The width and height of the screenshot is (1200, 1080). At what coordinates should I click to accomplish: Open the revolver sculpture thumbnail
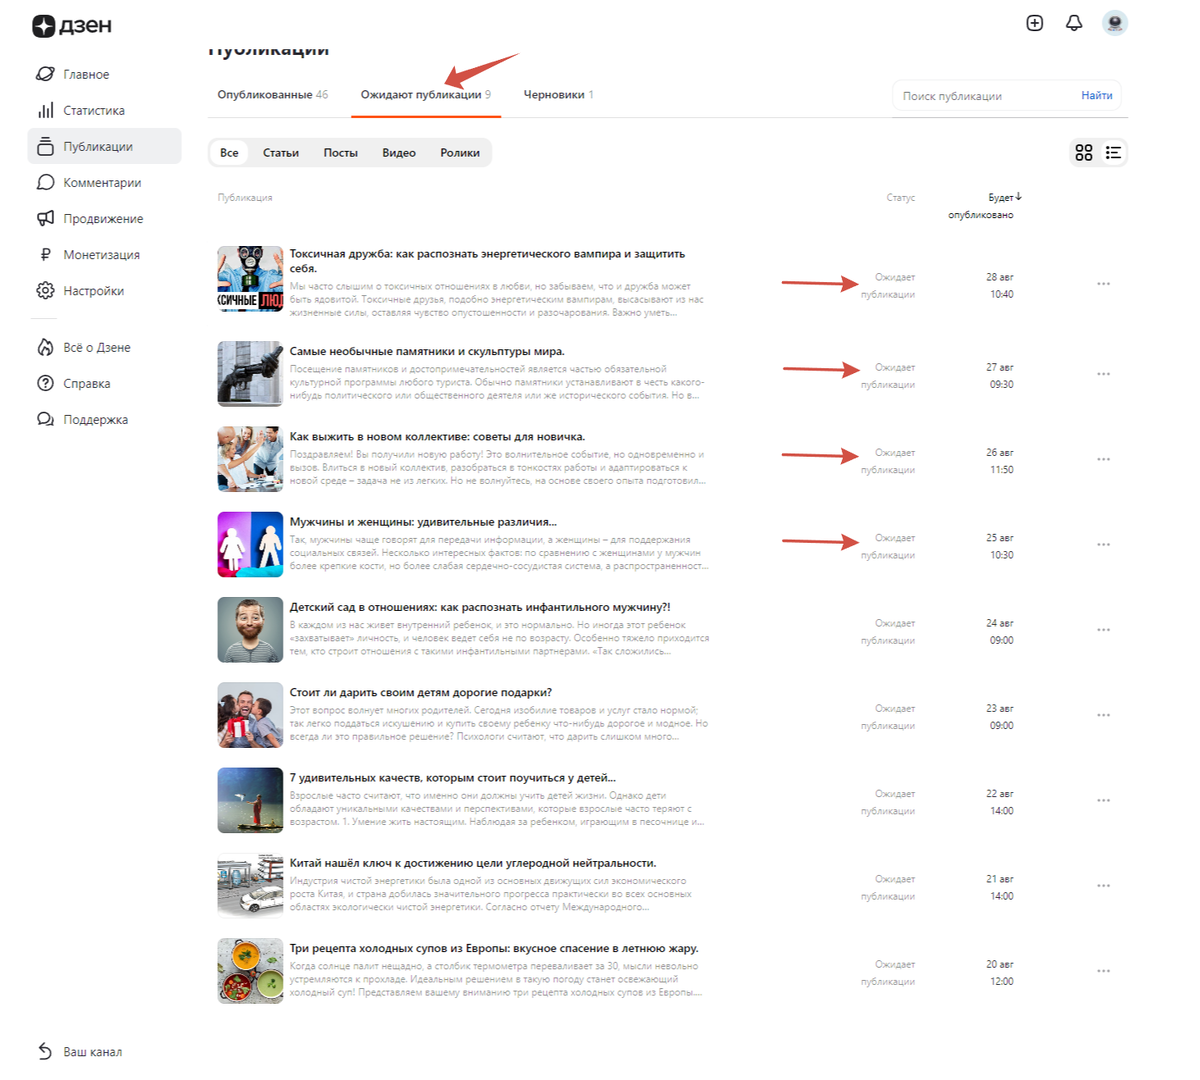250,374
